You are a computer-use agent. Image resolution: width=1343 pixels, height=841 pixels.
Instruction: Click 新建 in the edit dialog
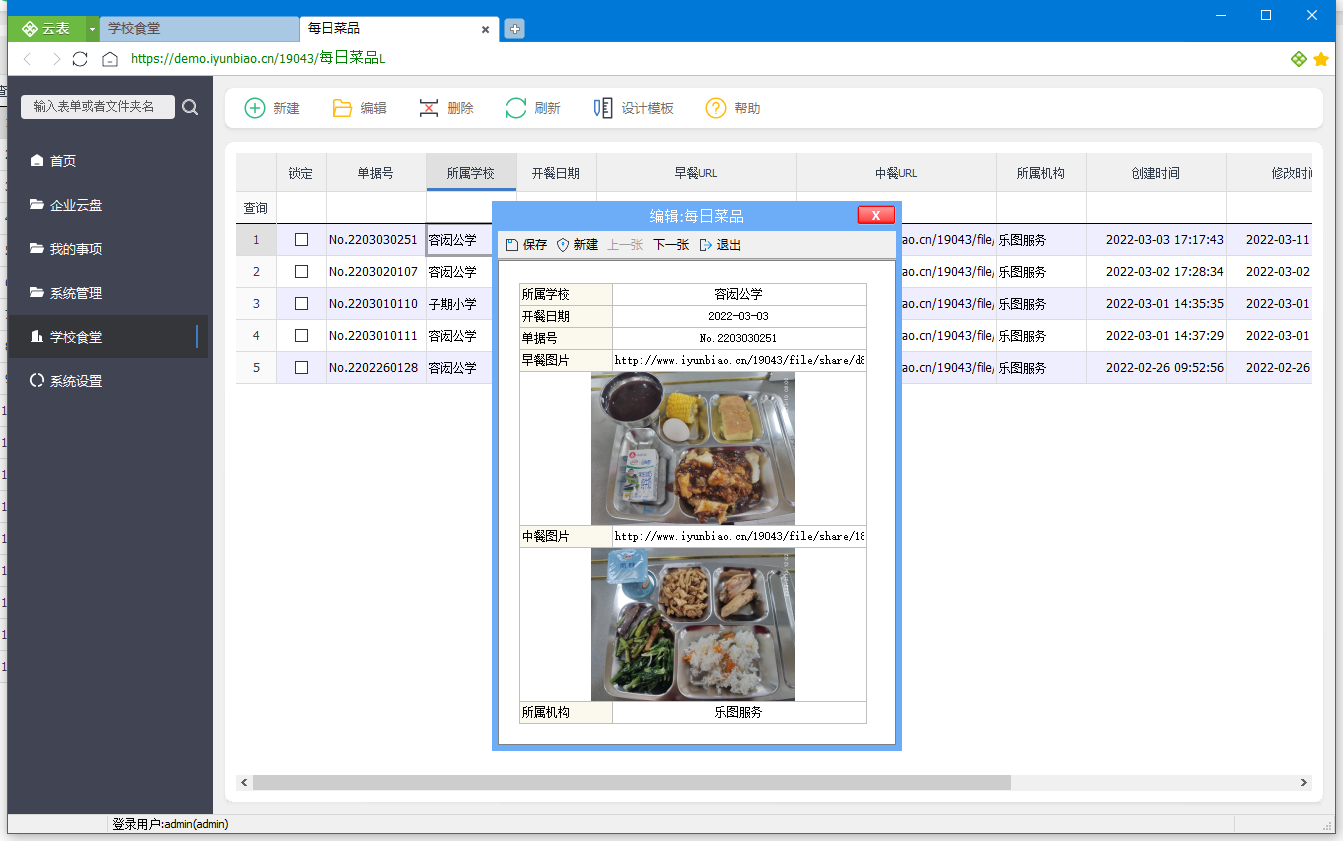[x=577, y=245]
